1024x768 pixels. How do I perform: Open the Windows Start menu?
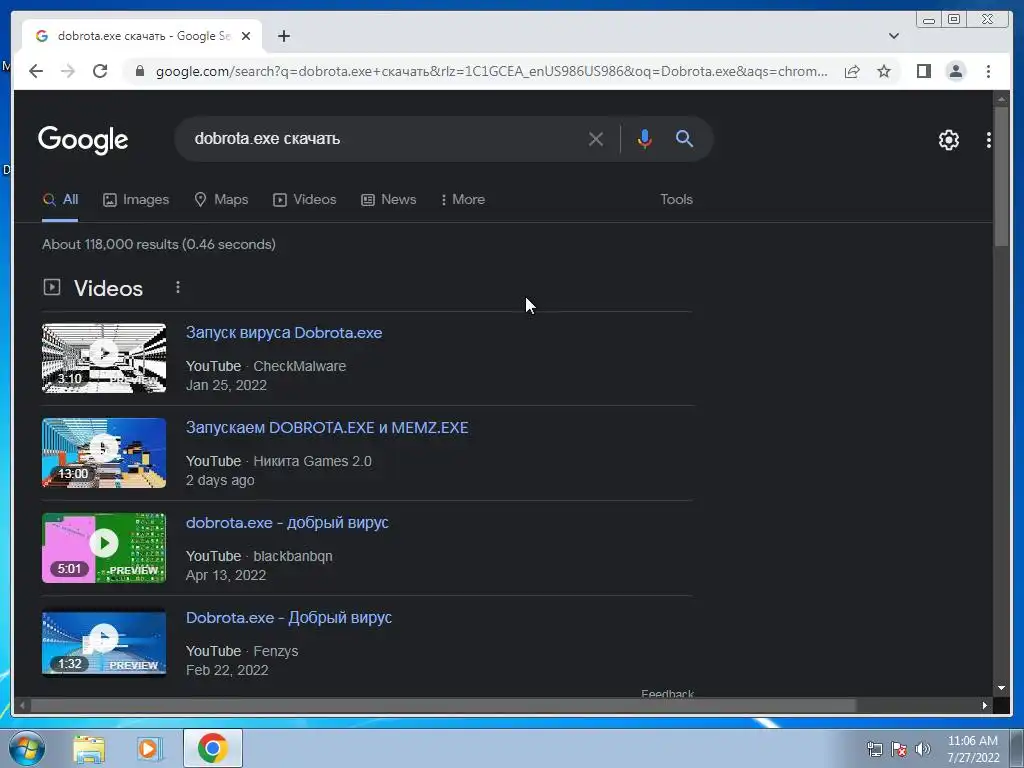[26, 748]
